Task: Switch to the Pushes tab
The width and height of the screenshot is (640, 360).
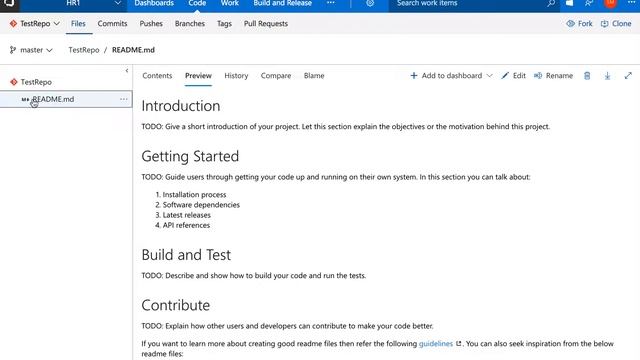Action: pyautogui.click(x=151, y=24)
